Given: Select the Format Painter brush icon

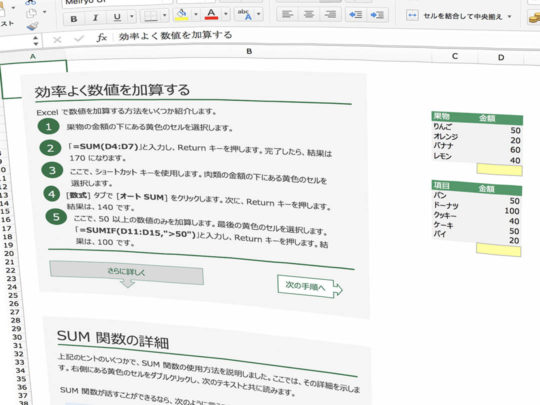Looking at the screenshot, I should (32, 26).
